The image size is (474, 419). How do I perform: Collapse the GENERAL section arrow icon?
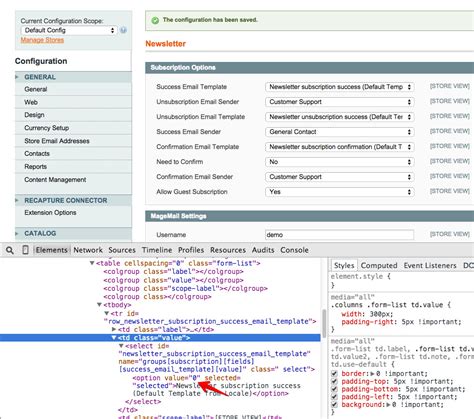(x=17, y=77)
